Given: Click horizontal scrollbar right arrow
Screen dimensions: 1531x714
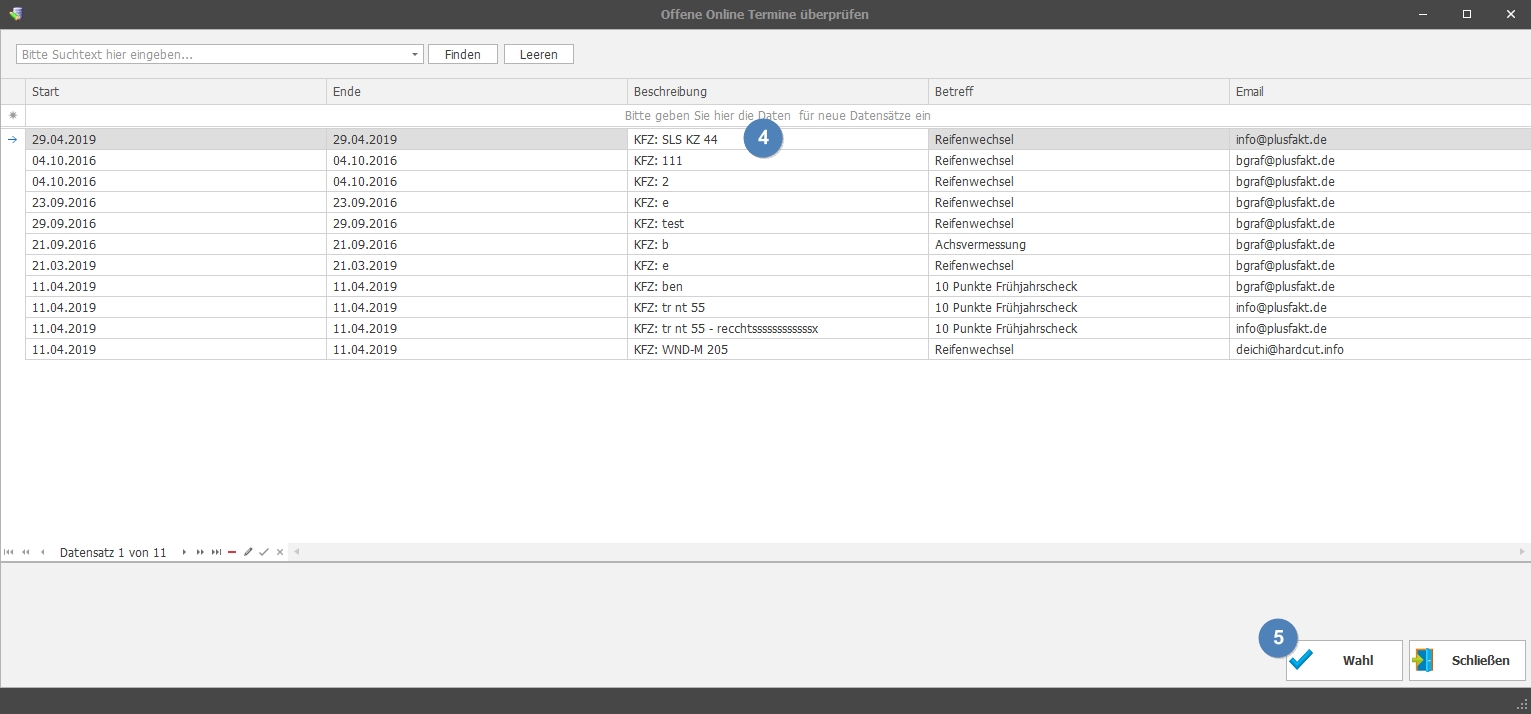Looking at the screenshot, I should click(x=1523, y=552).
